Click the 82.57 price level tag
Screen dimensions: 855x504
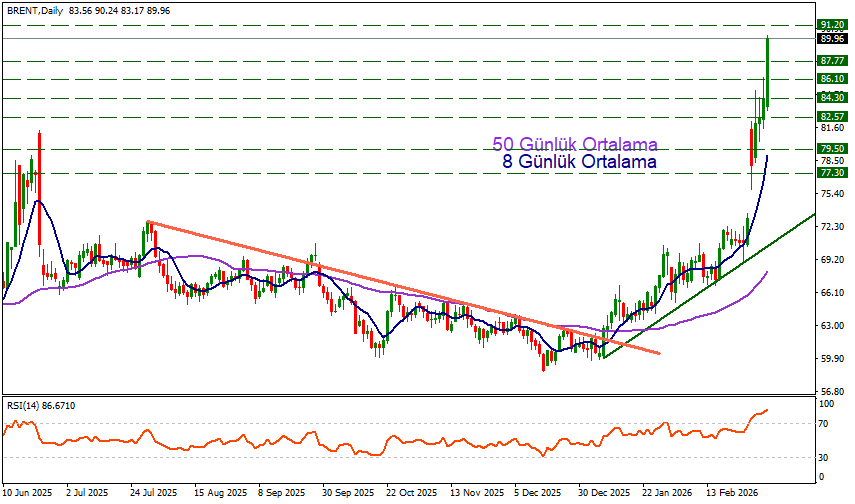(x=832, y=116)
